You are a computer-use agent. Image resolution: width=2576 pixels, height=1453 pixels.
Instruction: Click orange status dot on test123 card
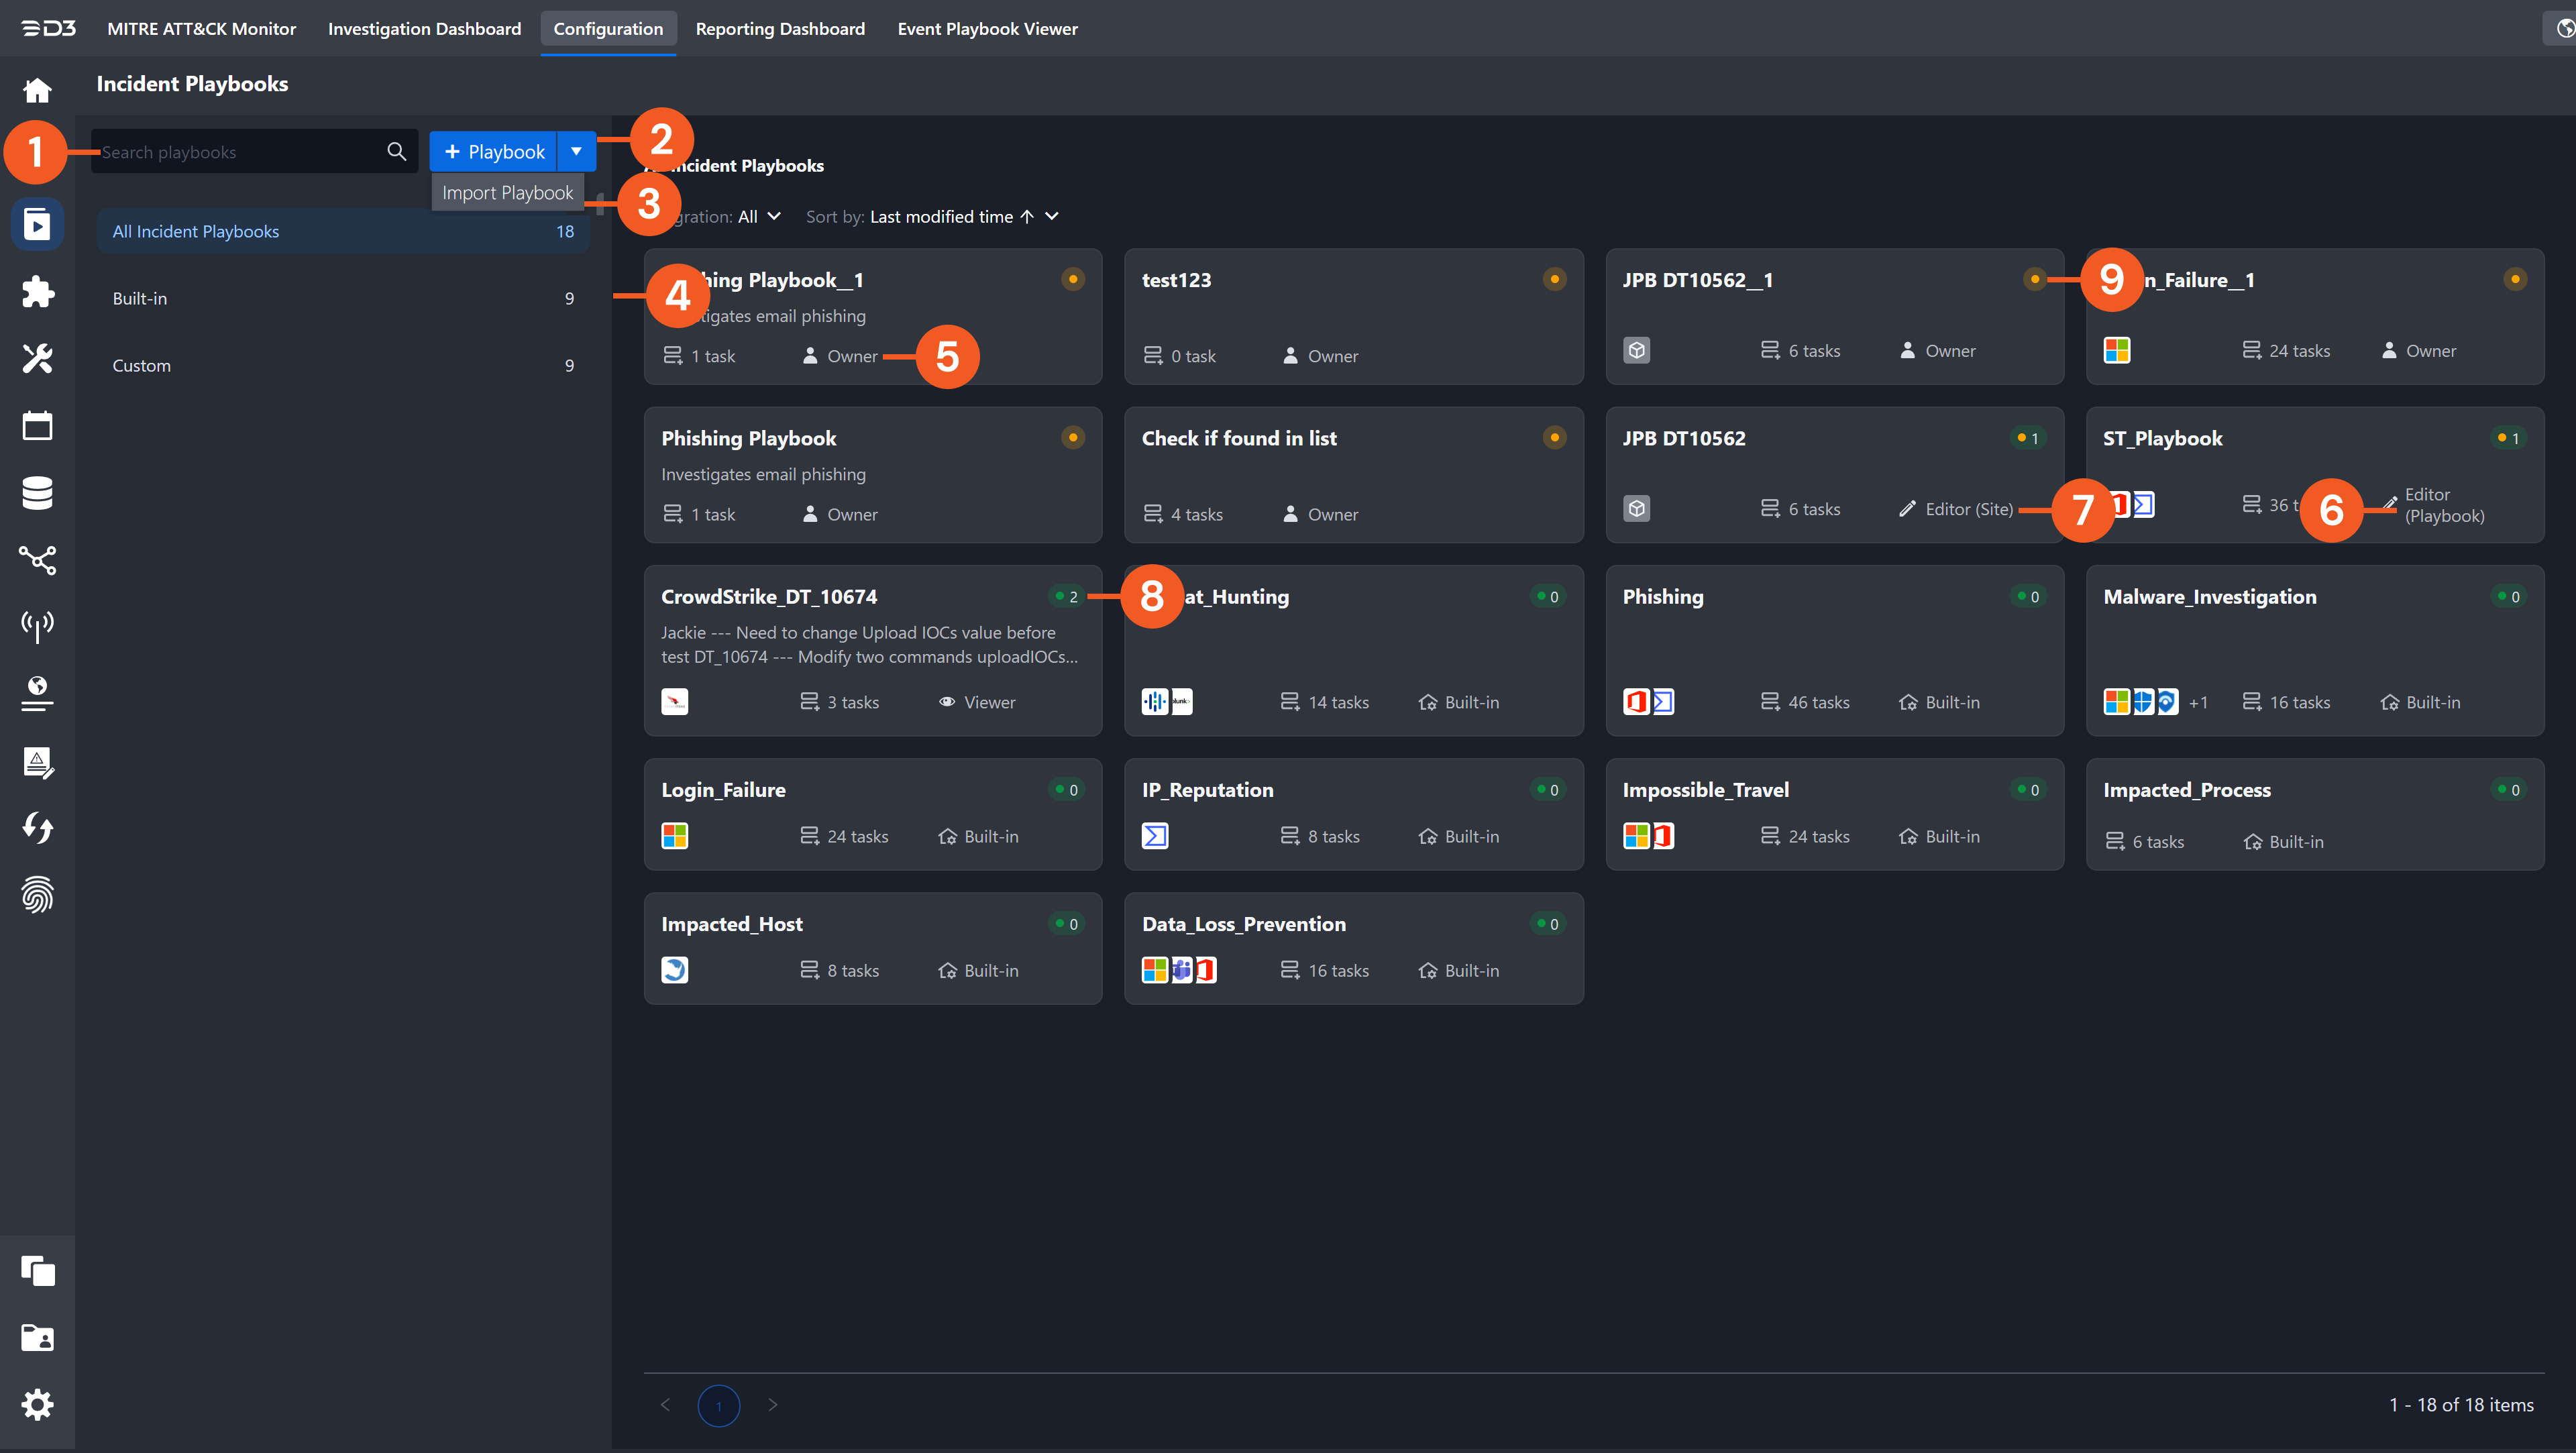tap(1554, 279)
